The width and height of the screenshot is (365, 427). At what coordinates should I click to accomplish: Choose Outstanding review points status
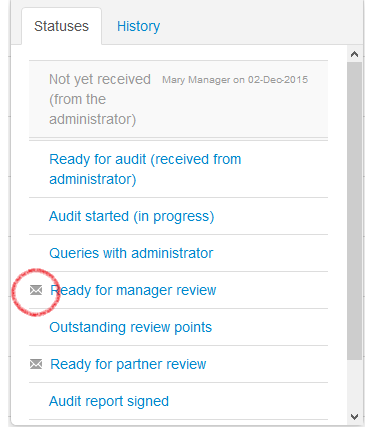point(130,327)
